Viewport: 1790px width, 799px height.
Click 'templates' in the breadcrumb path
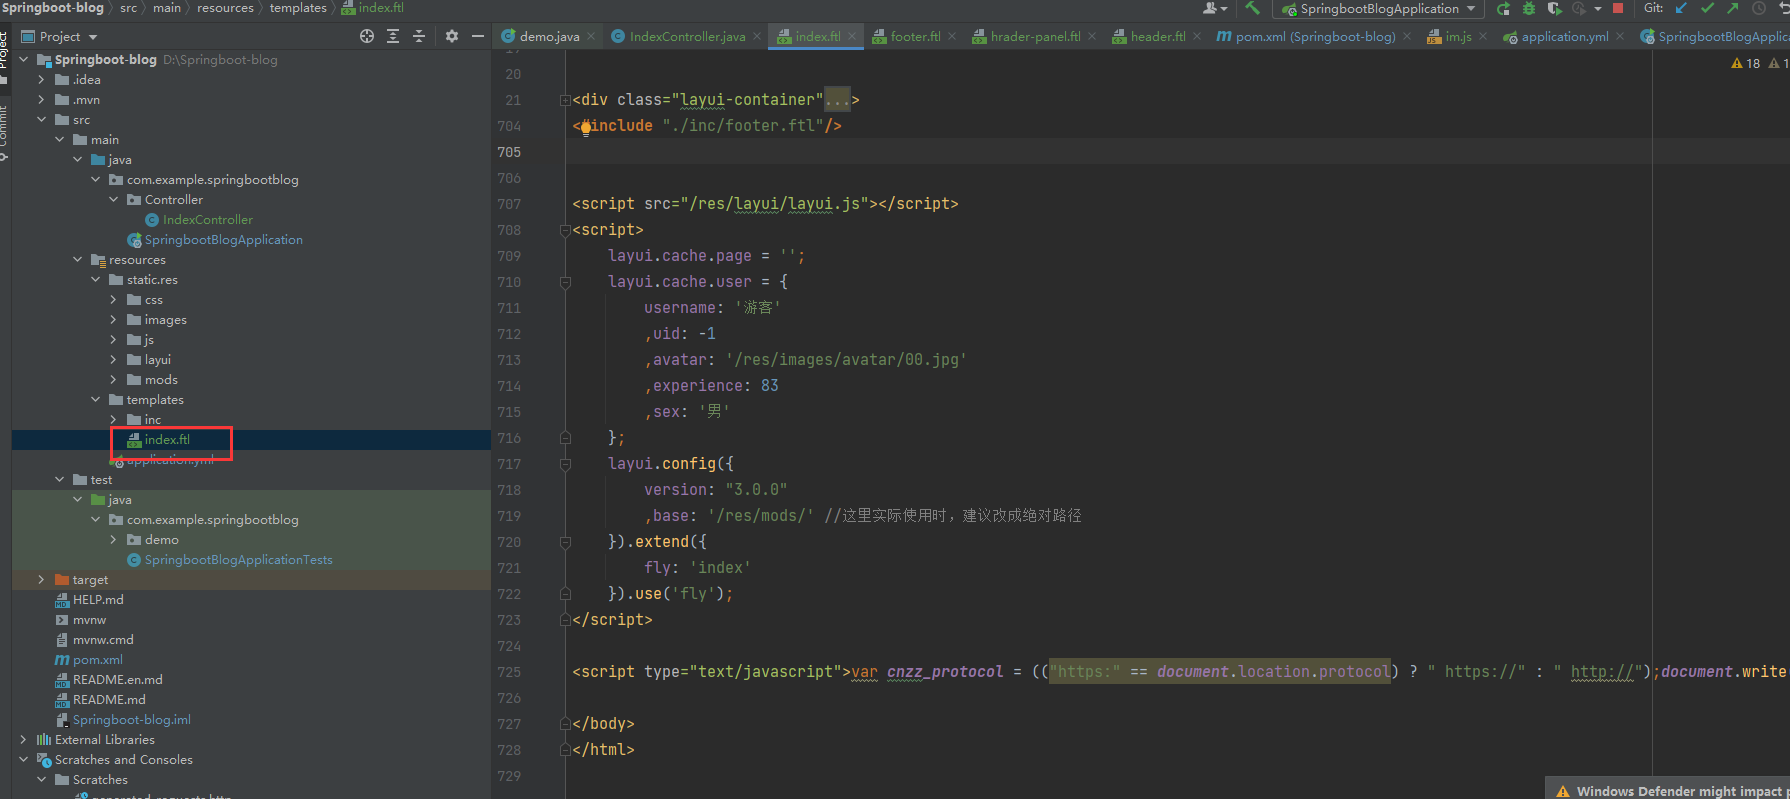(298, 8)
